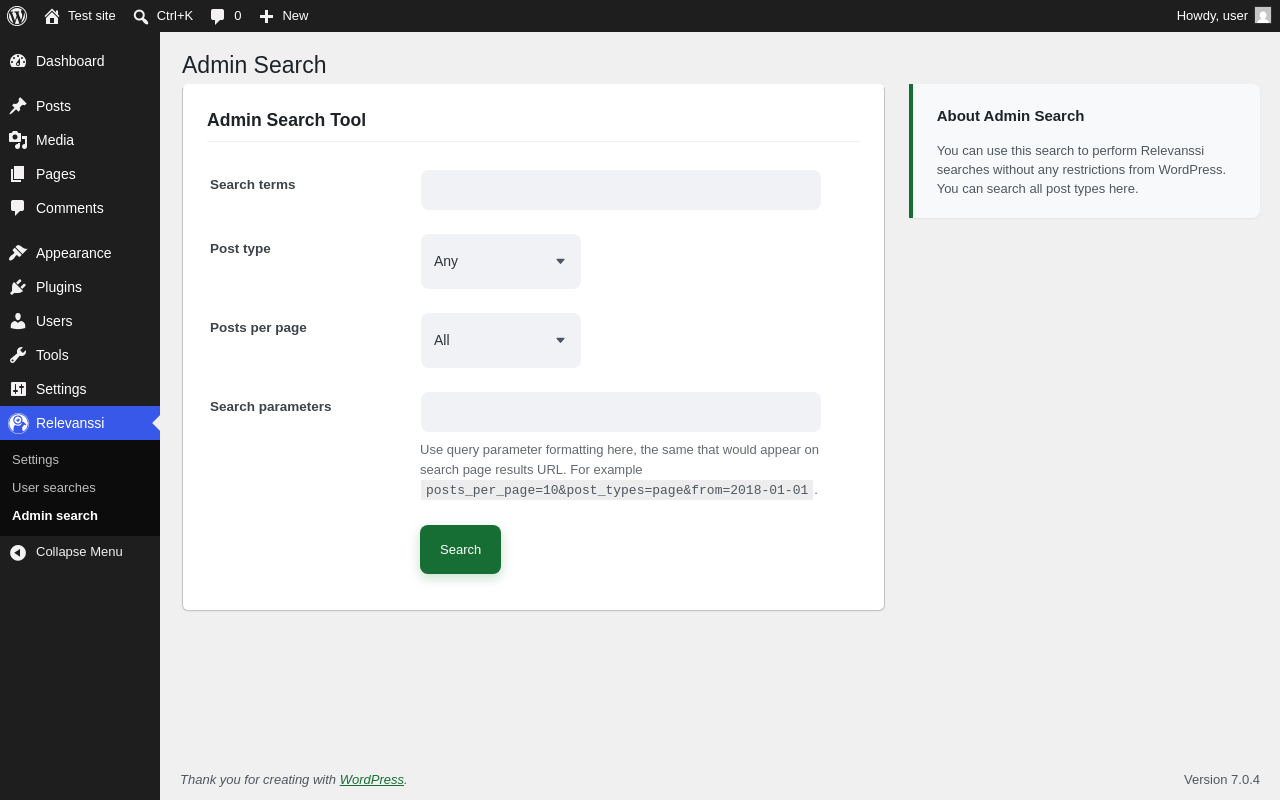Image resolution: width=1280 pixels, height=800 pixels.
Task: Click the Admin Search Tool heading
Action: (286, 120)
